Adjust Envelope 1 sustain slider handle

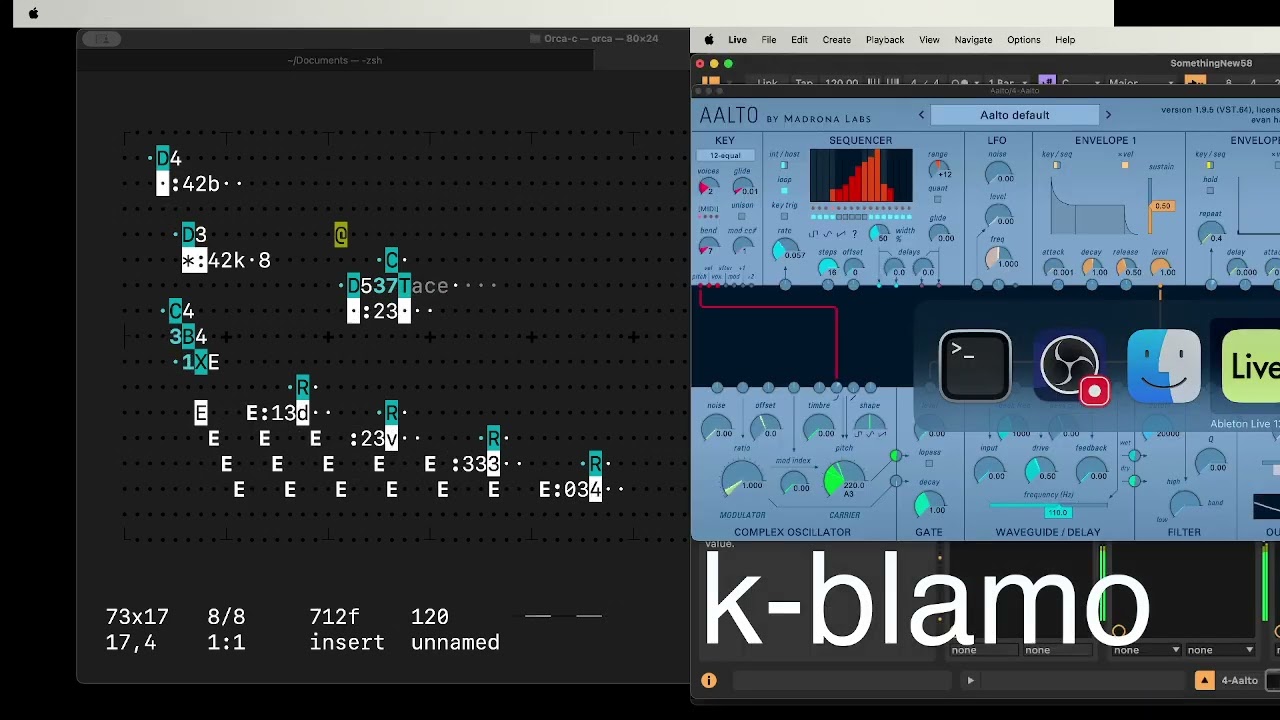(x=1161, y=206)
